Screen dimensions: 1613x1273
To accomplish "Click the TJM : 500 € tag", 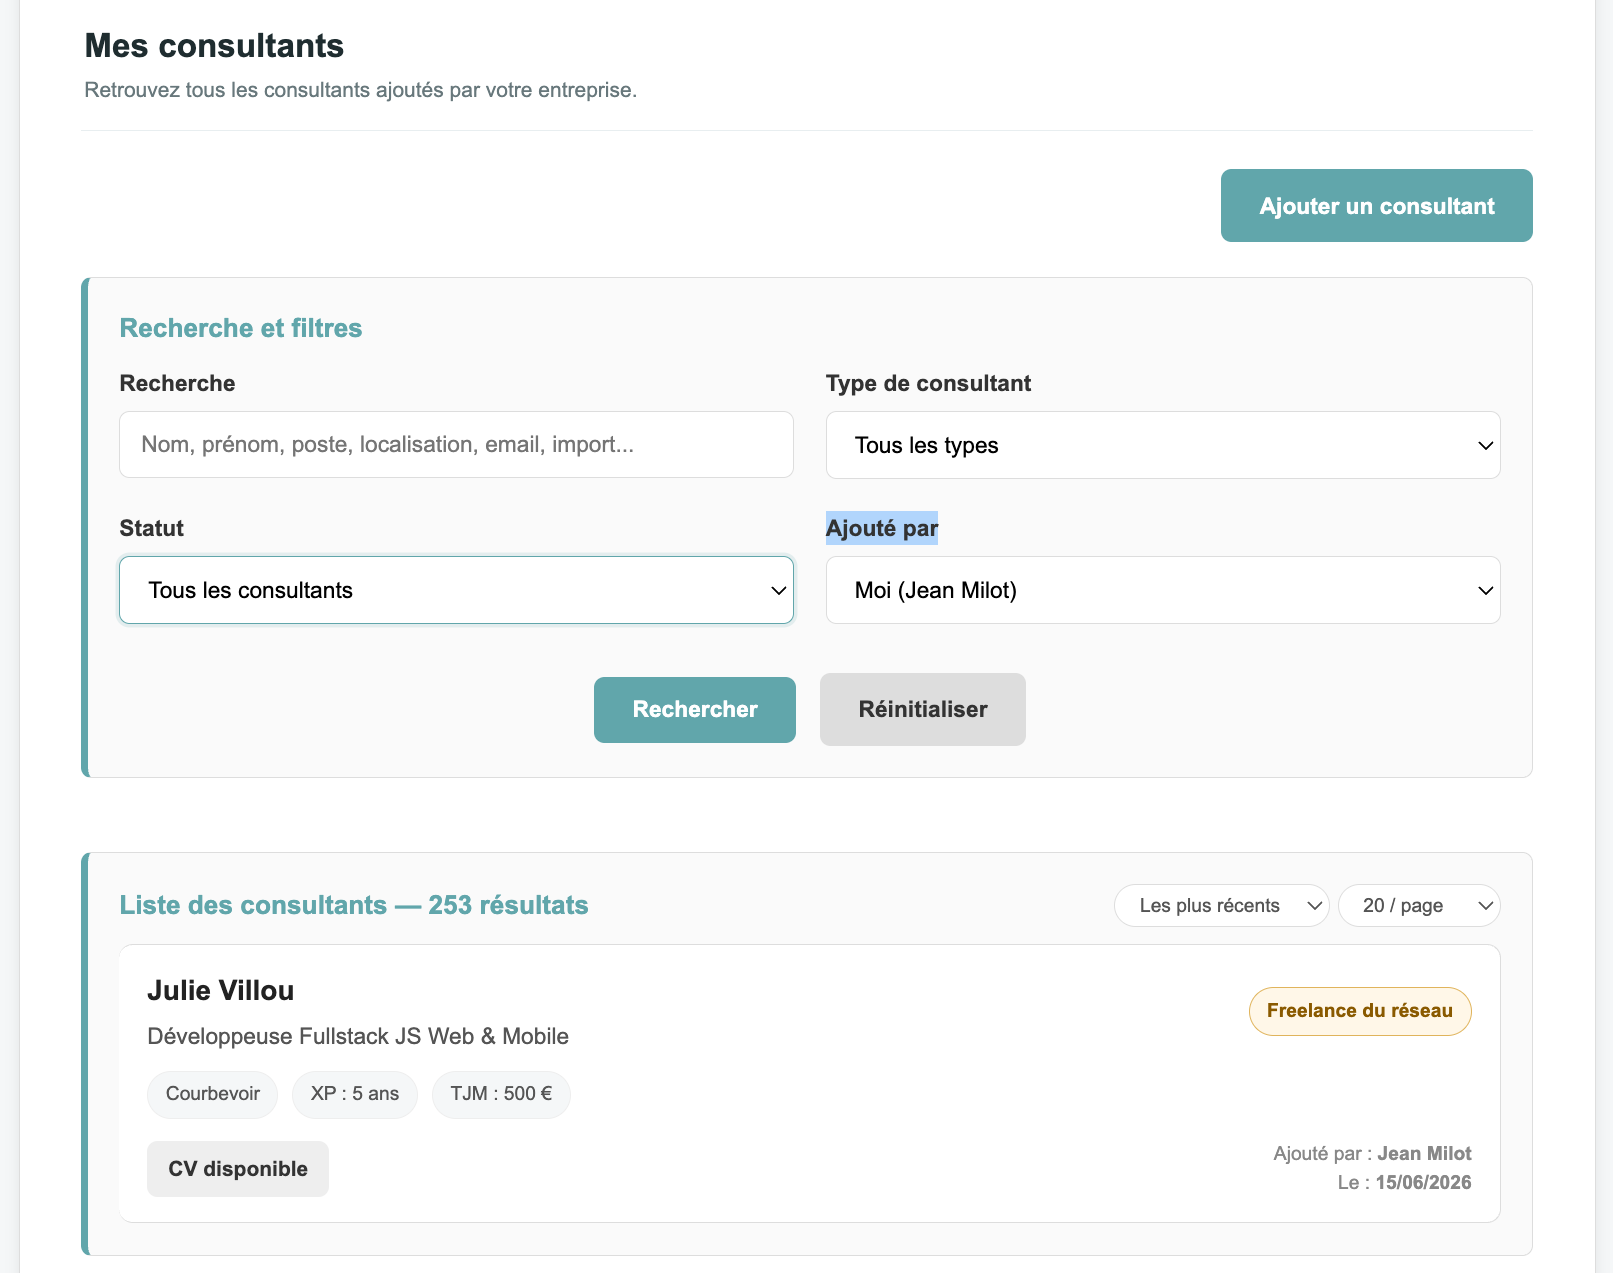I will click(x=501, y=1094).
